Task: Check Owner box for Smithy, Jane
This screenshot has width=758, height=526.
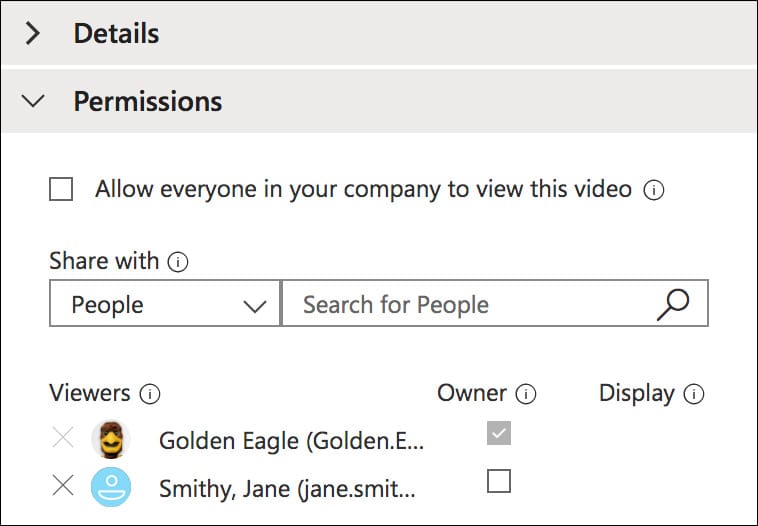Action: point(498,482)
